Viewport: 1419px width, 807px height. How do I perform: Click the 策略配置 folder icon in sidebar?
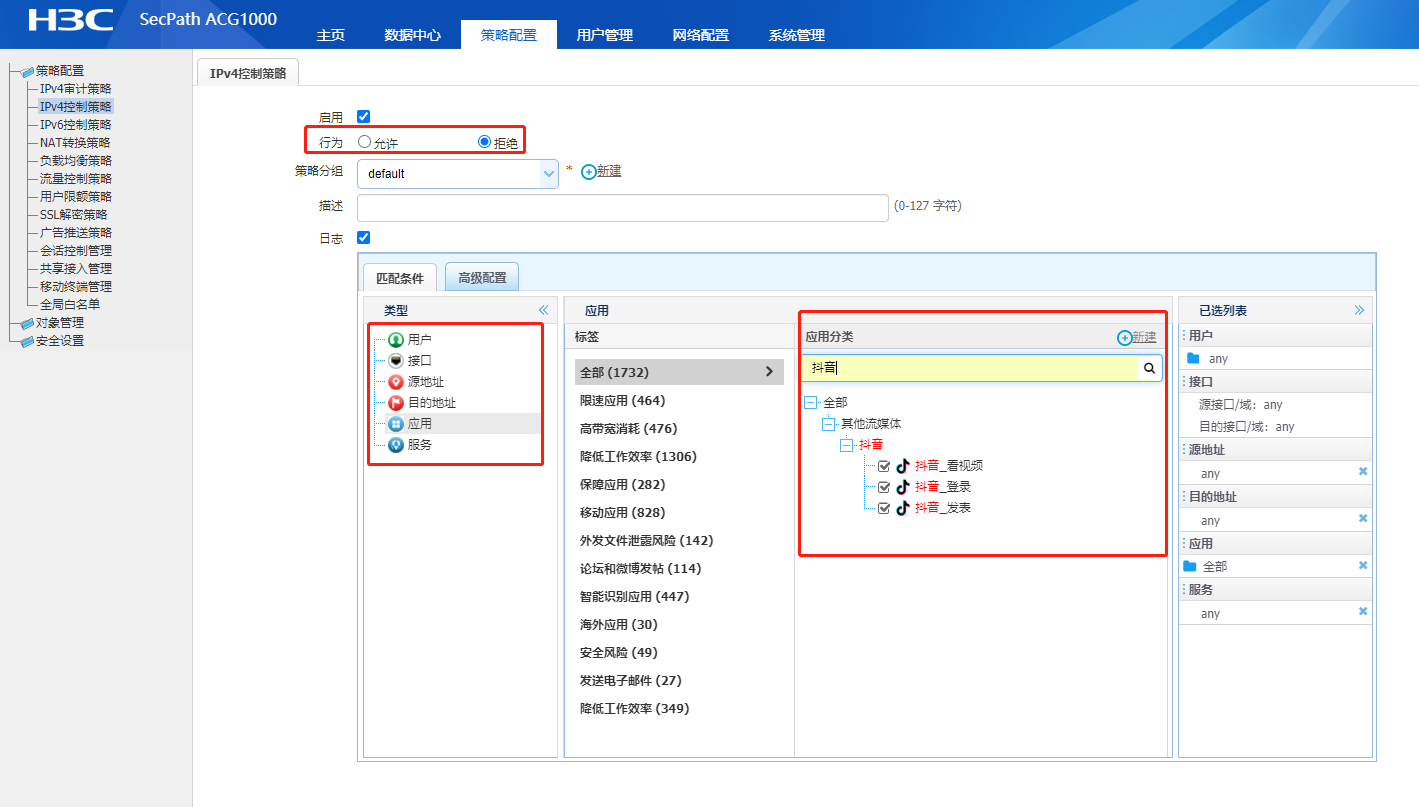28,71
